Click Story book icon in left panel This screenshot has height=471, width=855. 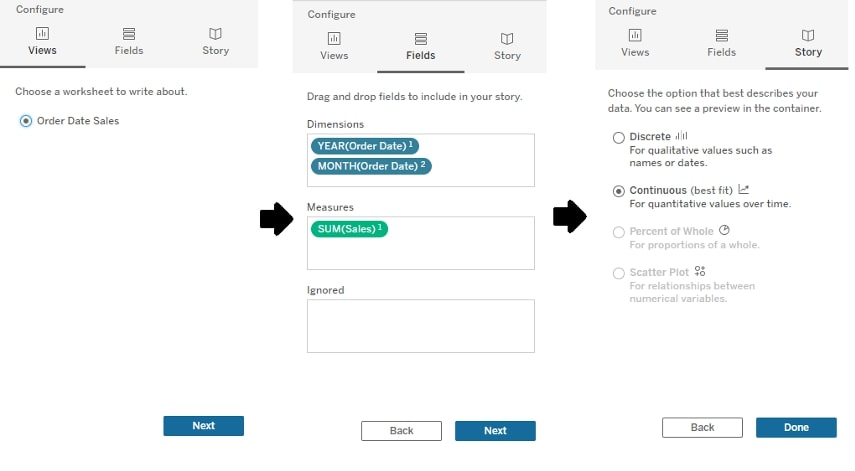pyautogui.click(x=215, y=34)
